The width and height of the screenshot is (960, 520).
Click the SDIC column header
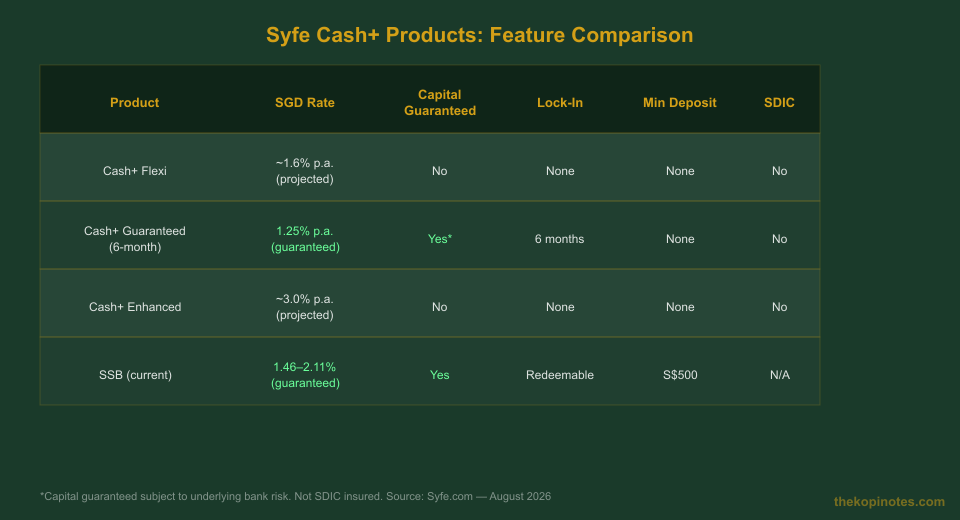click(779, 102)
